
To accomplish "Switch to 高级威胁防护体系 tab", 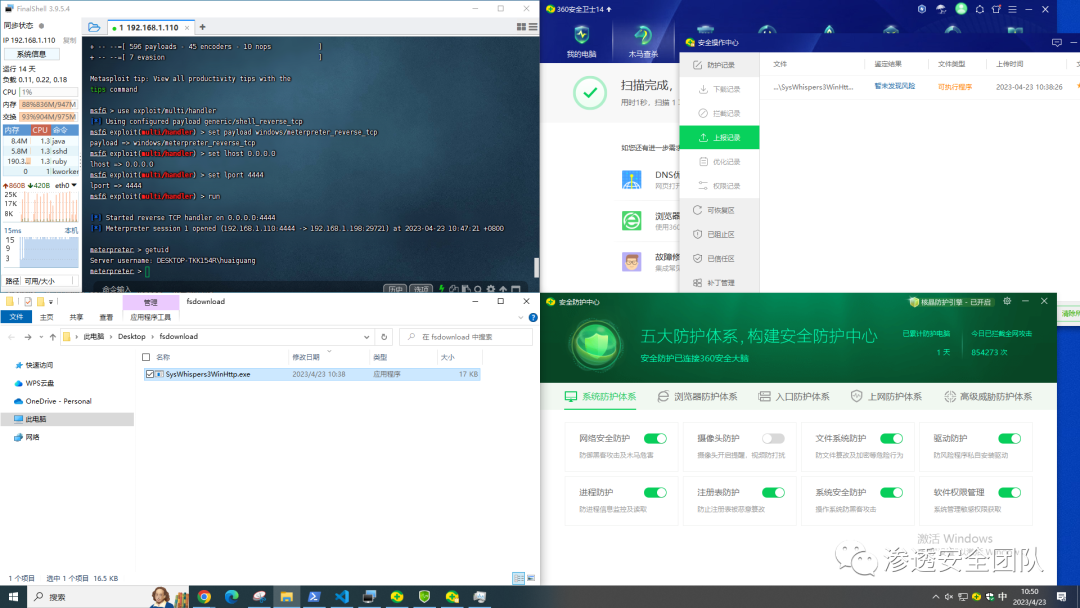I will (x=988, y=397).
